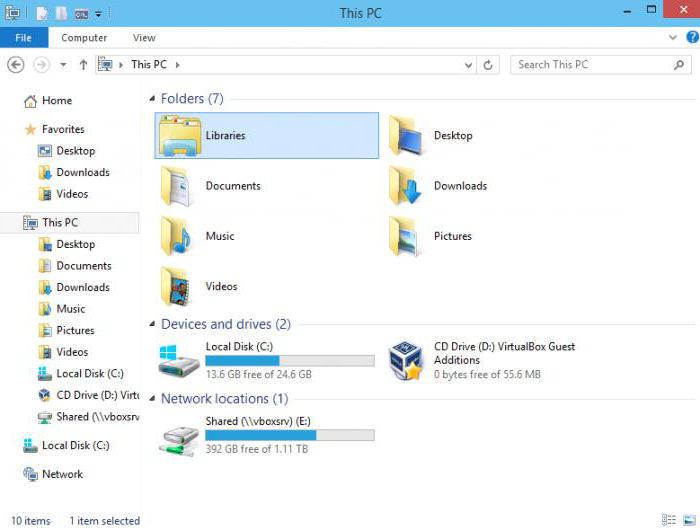Click the Help question mark icon
Image resolution: width=700 pixels, height=530 pixels.
691,37
